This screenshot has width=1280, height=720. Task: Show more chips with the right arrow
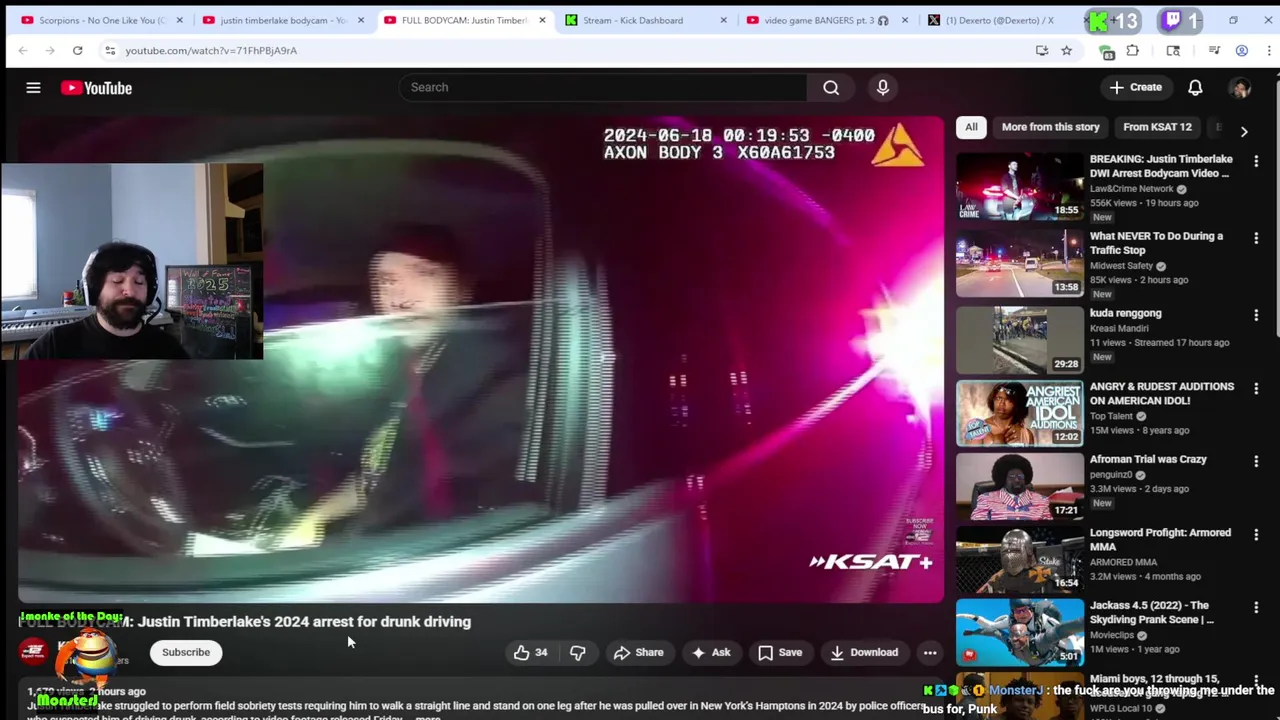[x=1244, y=131]
